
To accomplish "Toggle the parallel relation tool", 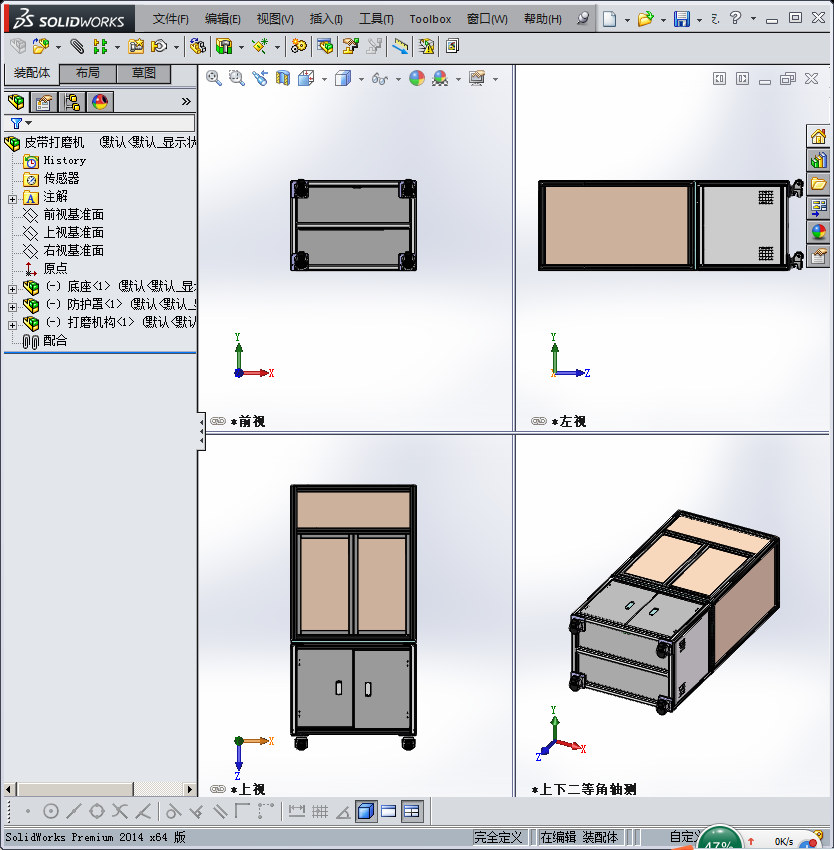I will [x=220, y=811].
